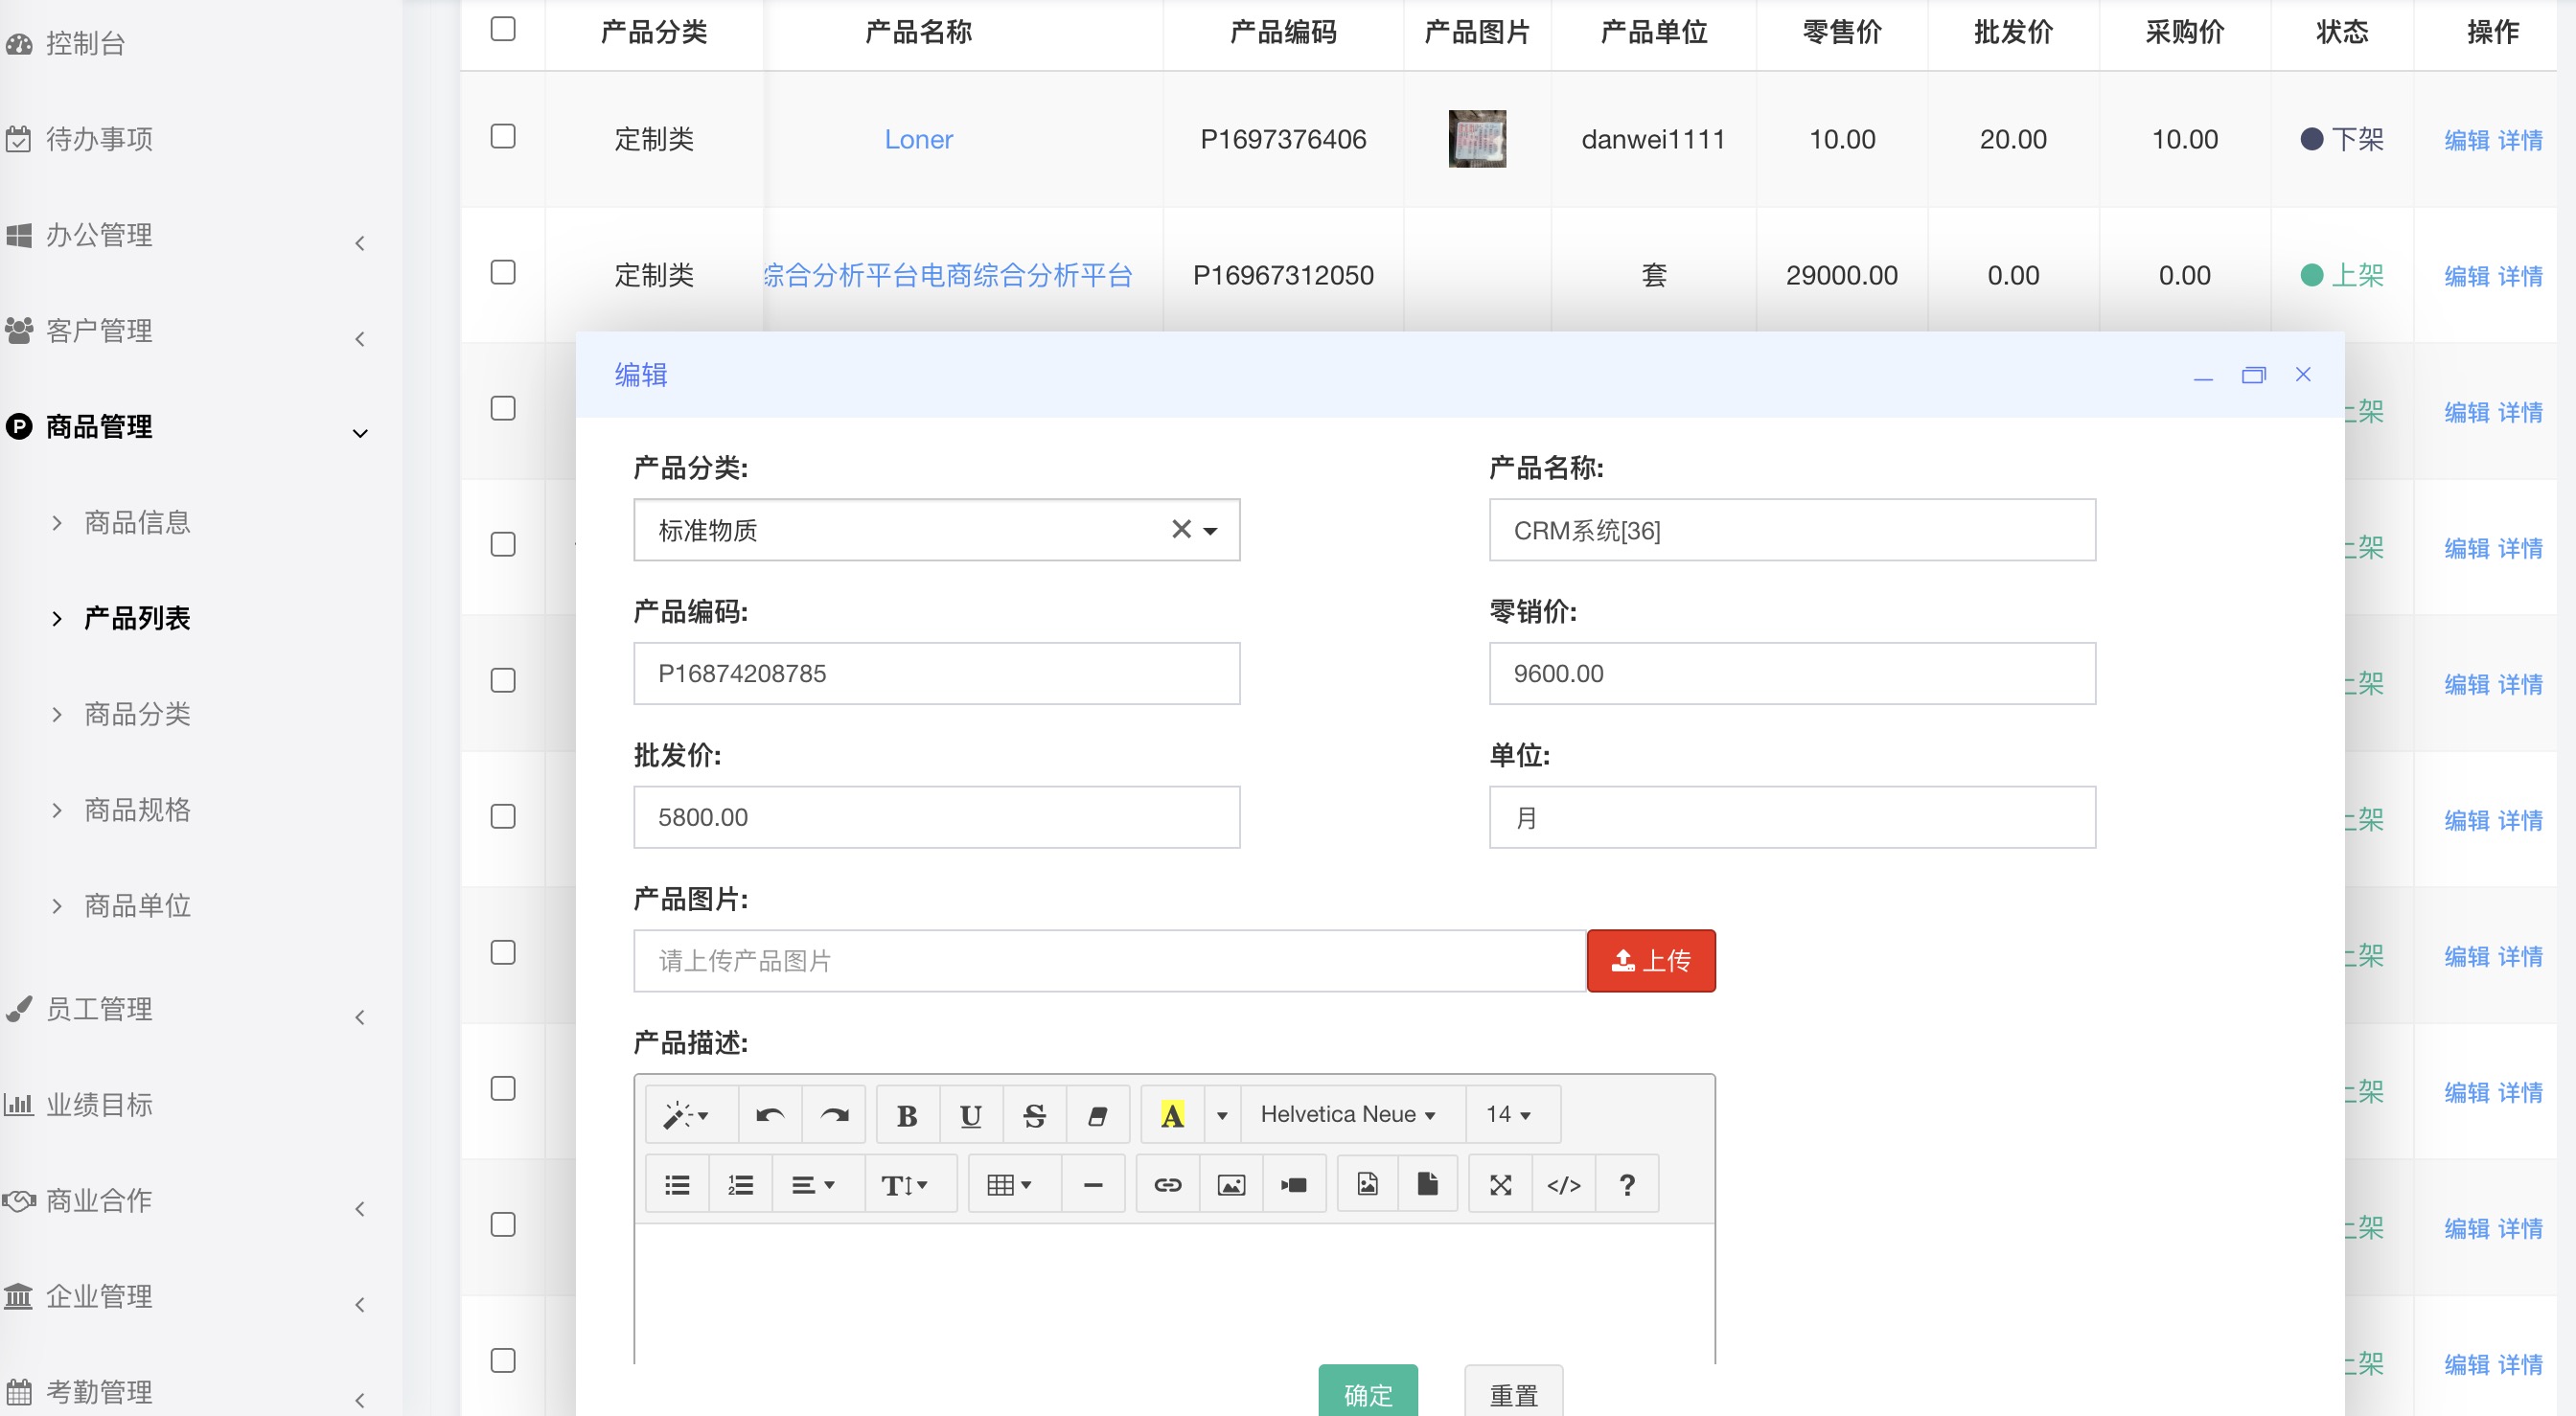Click the eraser remove-format icon
Screen dimensions: 2576x1416
pos(1097,1115)
